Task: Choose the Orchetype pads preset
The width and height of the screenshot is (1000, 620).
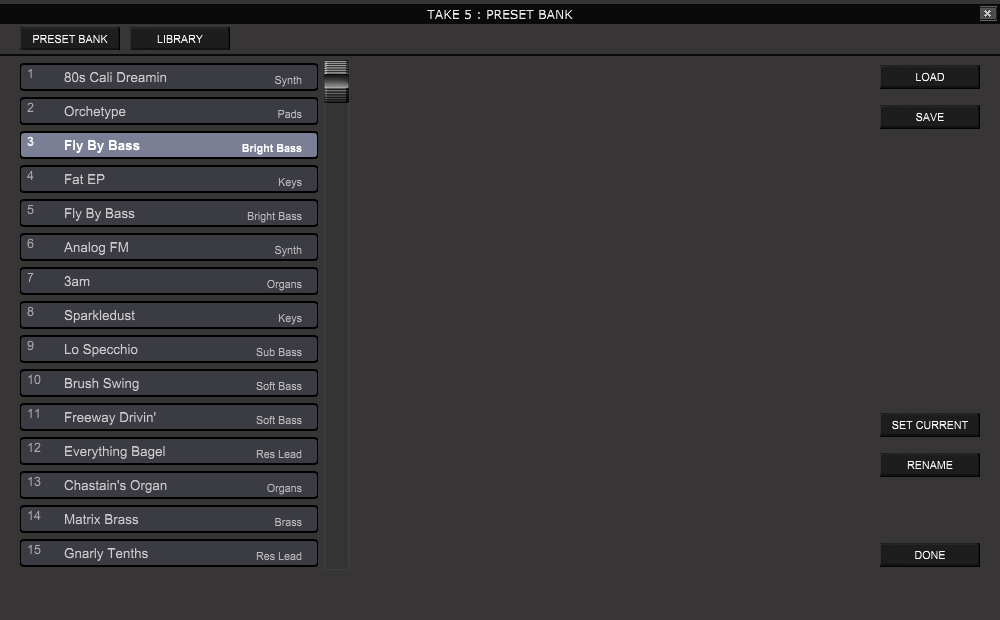Action: point(168,112)
